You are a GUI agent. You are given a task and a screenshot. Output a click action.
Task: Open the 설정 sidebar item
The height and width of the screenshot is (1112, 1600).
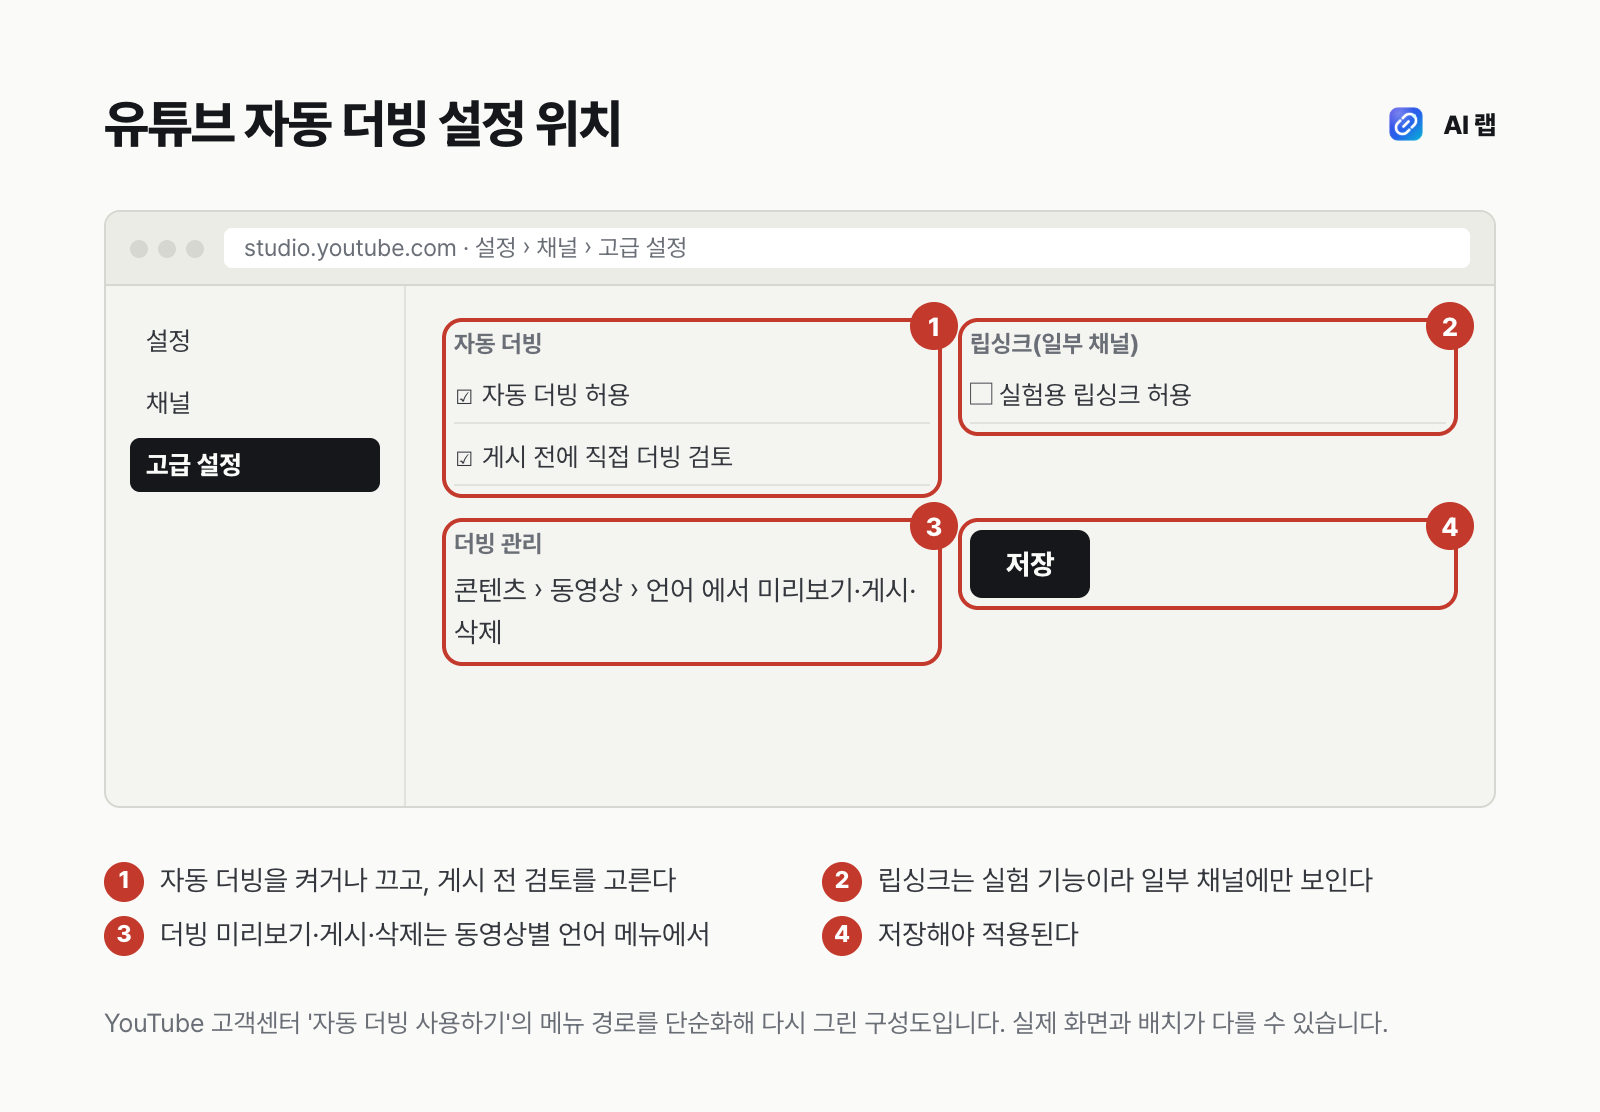tap(168, 341)
